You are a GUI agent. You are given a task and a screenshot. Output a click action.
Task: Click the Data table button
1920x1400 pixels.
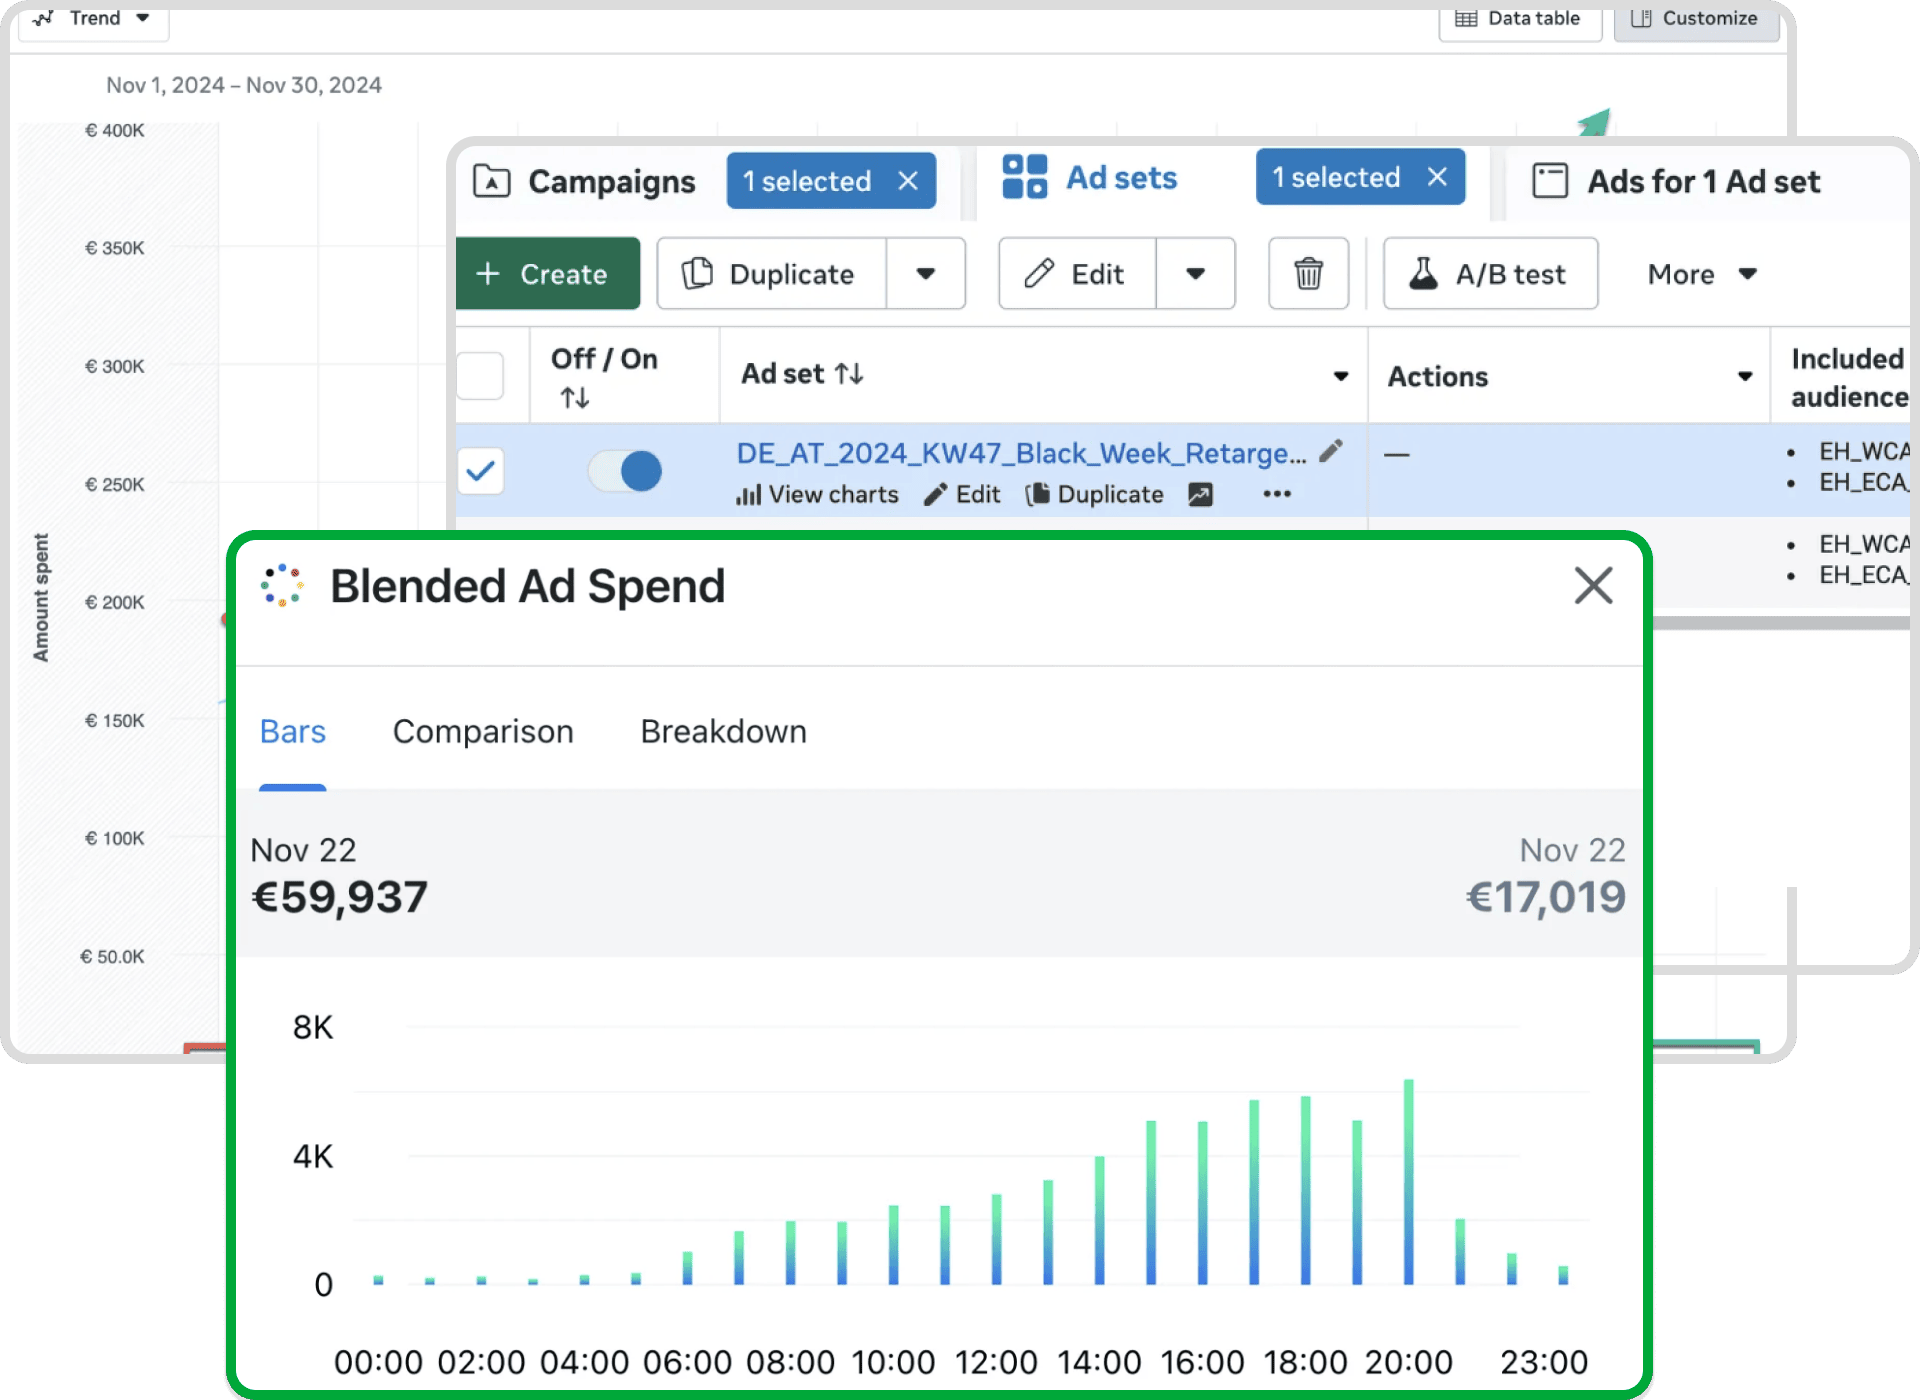(1519, 19)
